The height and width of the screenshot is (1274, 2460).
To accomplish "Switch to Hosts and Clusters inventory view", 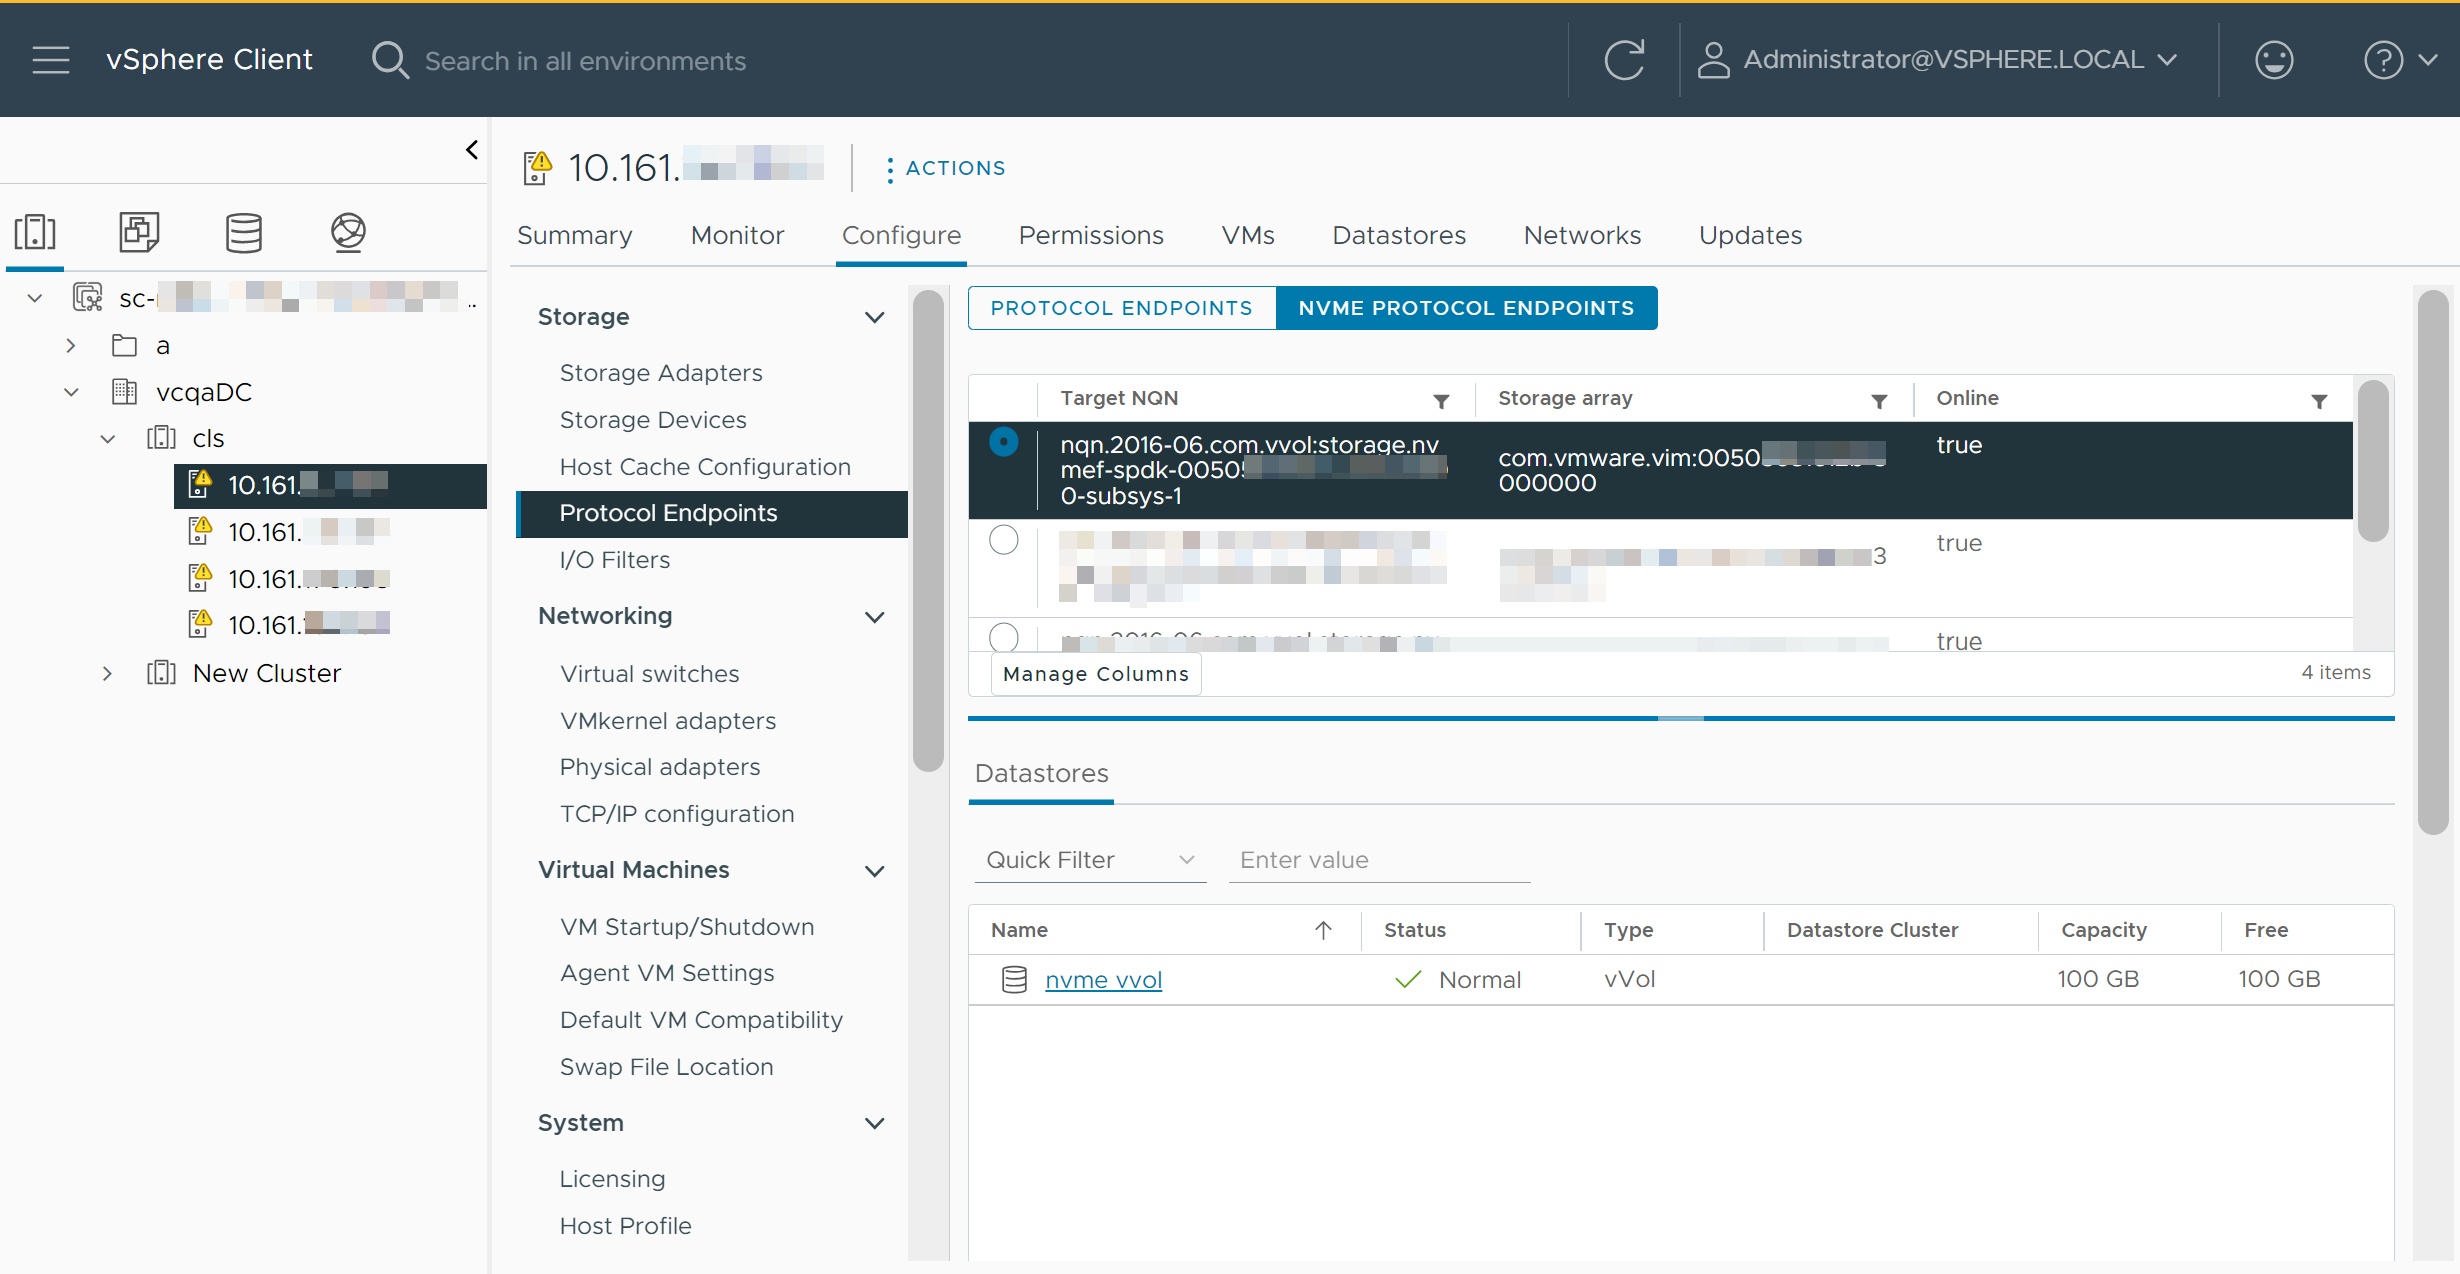I will (x=35, y=232).
